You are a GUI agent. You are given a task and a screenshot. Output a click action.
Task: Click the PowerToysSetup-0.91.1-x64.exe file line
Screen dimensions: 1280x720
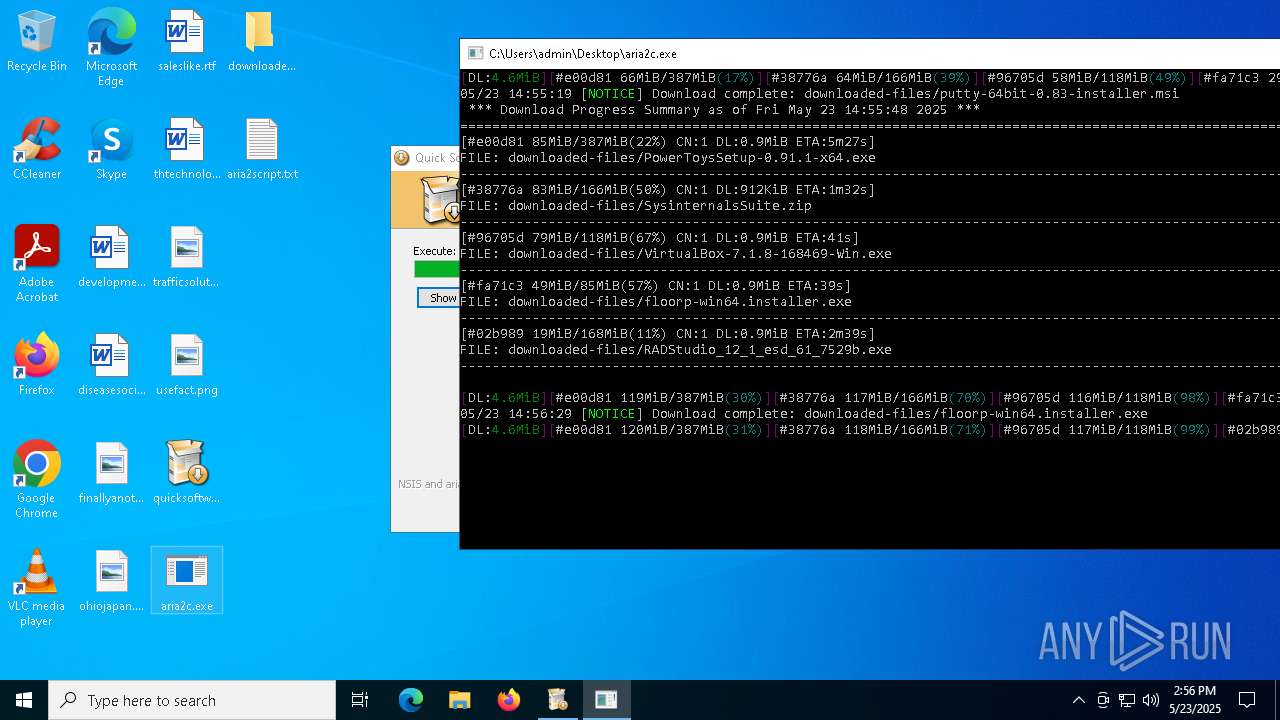click(668, 158)
